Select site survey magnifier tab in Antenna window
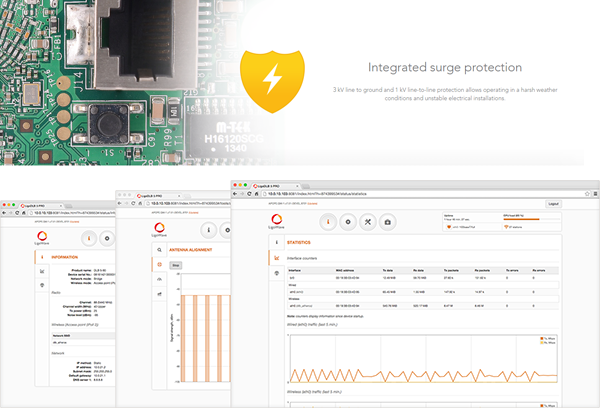Viewport: 600px width, 420px height. tap(159, 250)
